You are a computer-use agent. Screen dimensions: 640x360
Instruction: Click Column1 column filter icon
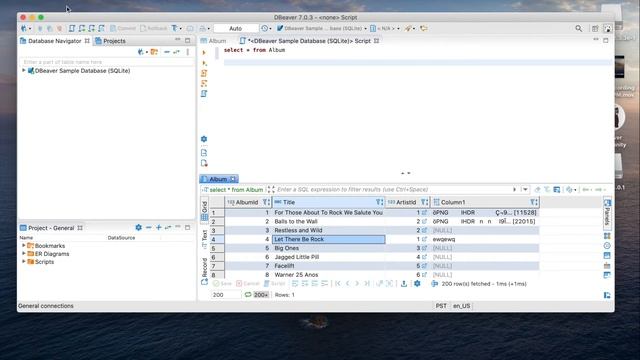533,202
